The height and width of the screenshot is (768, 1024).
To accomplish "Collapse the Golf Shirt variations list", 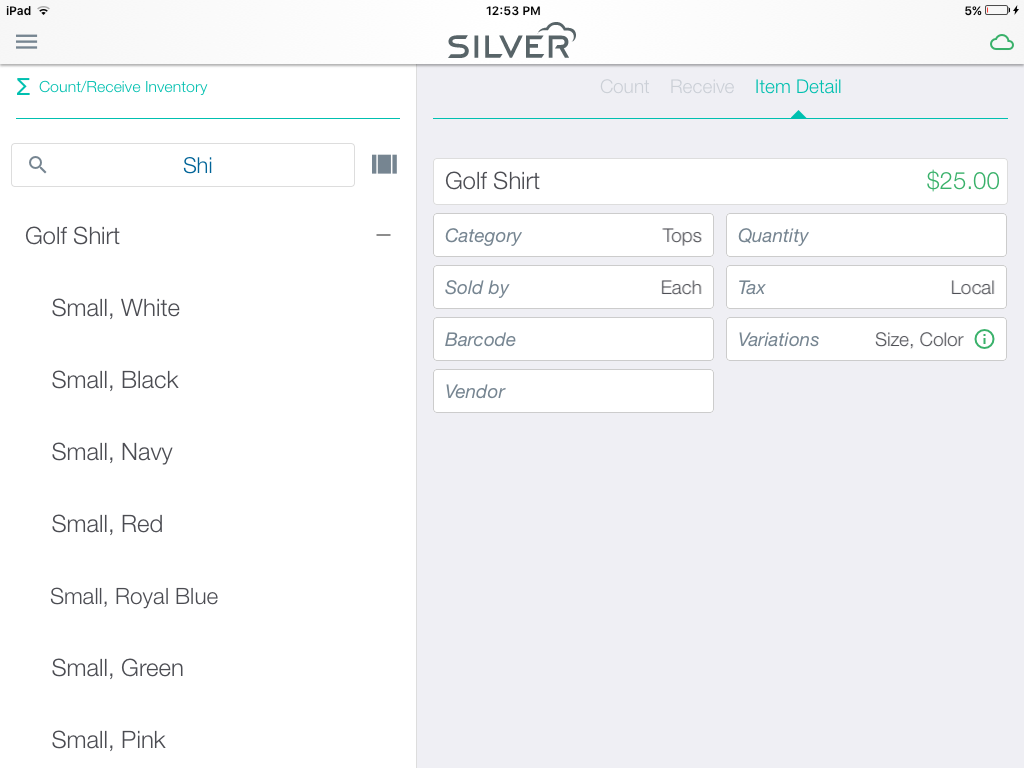I will coord(383,235).
